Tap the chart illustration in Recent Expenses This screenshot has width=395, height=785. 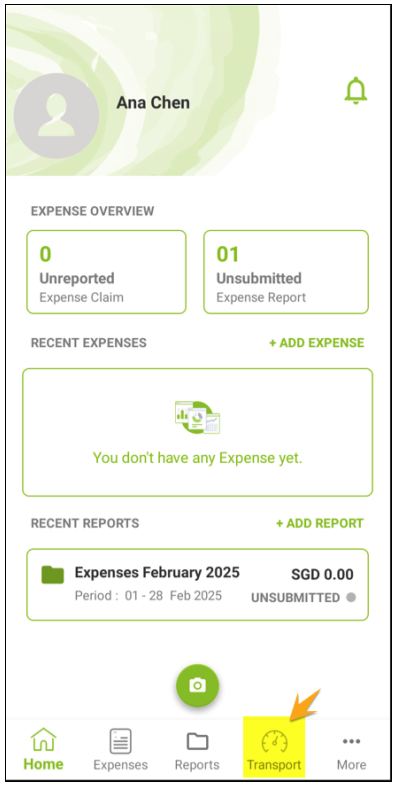197,417
